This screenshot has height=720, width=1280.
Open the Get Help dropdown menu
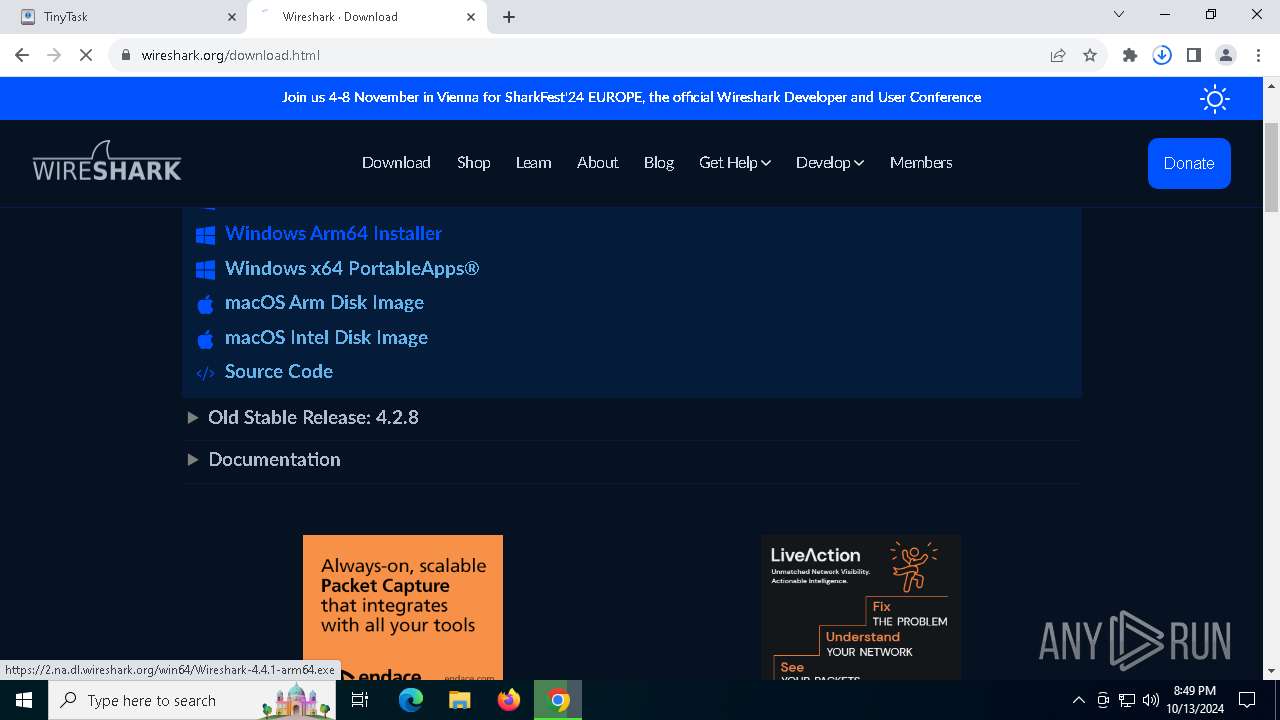(735, 162)
